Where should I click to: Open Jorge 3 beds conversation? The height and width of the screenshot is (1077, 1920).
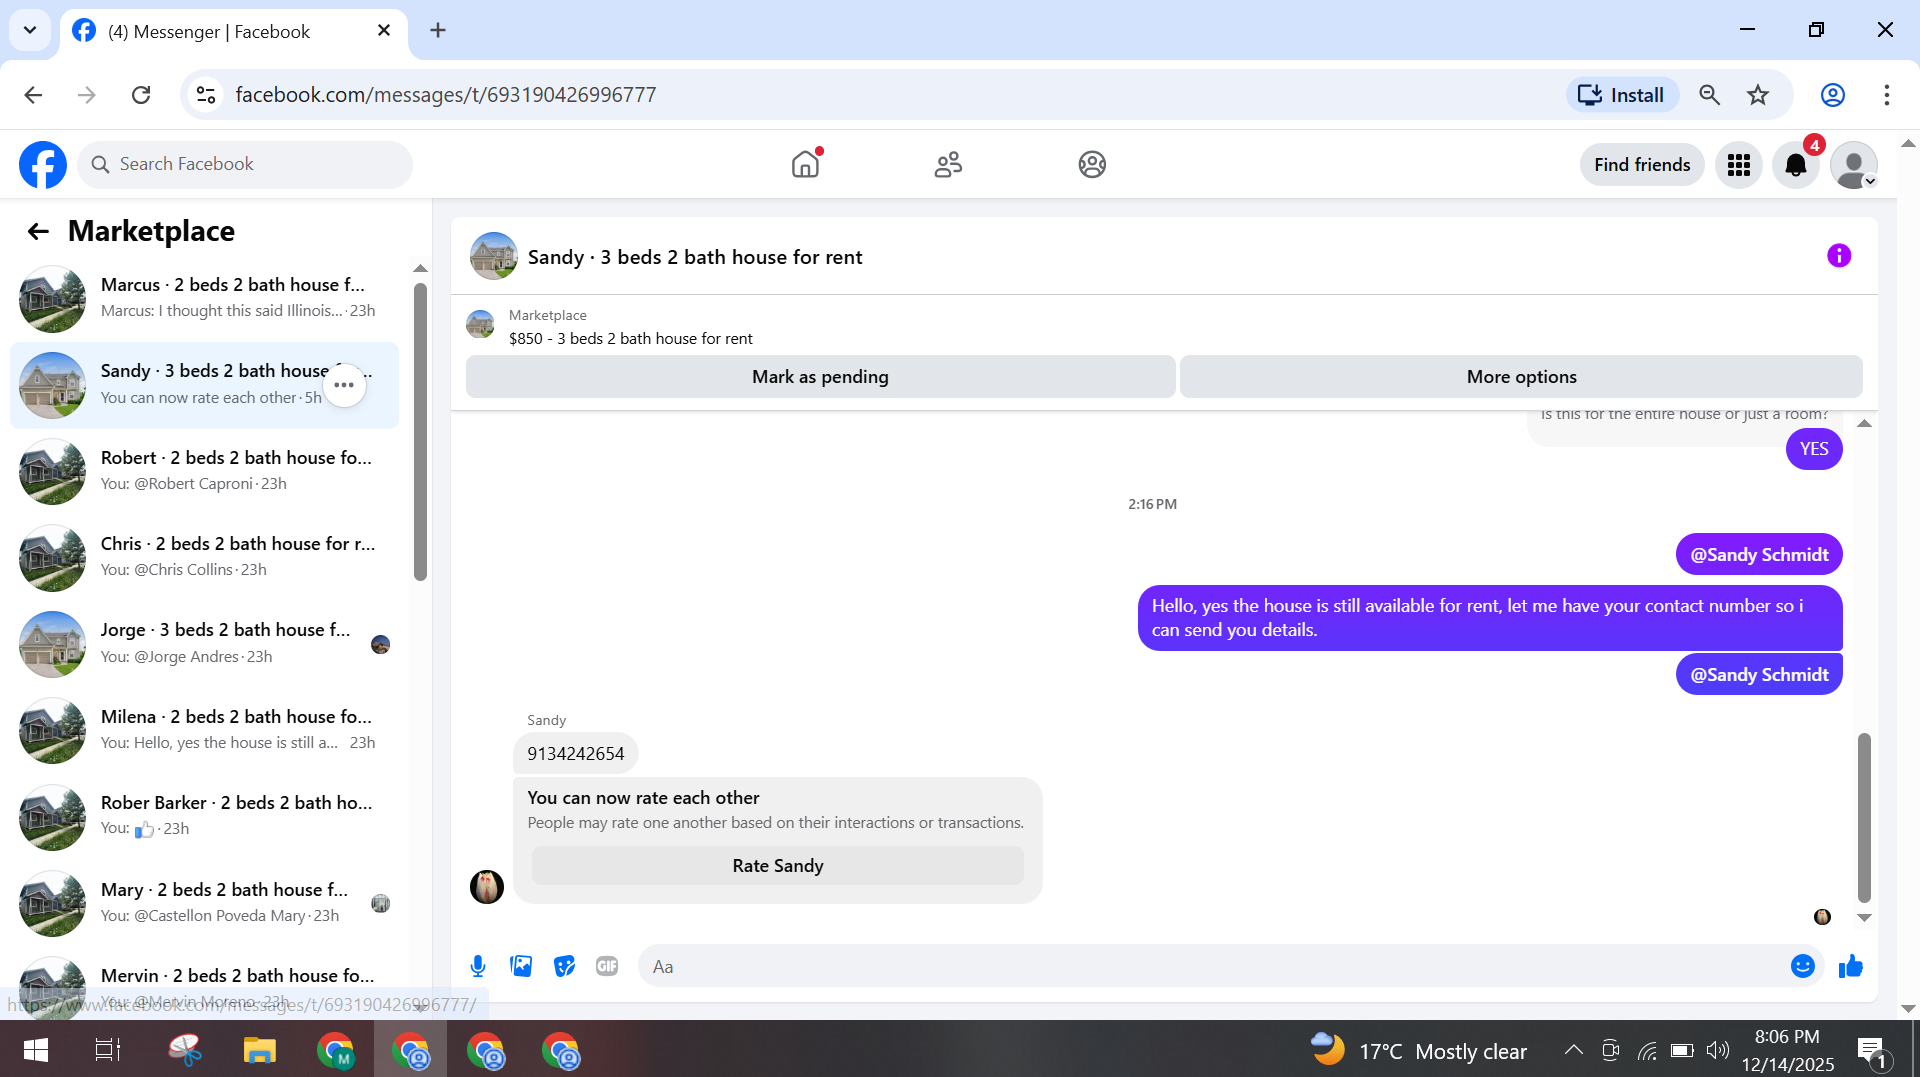click(204, 644)
